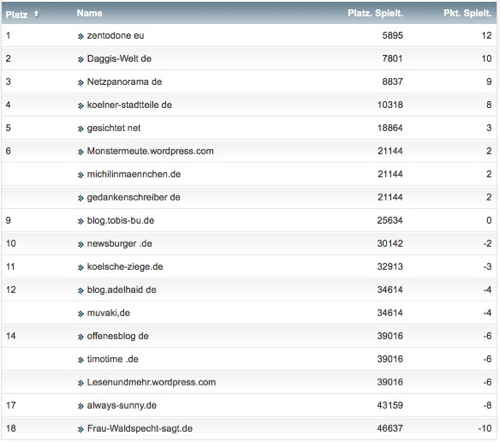
Task: Open the timotime .de link
Action: point(113,359)
